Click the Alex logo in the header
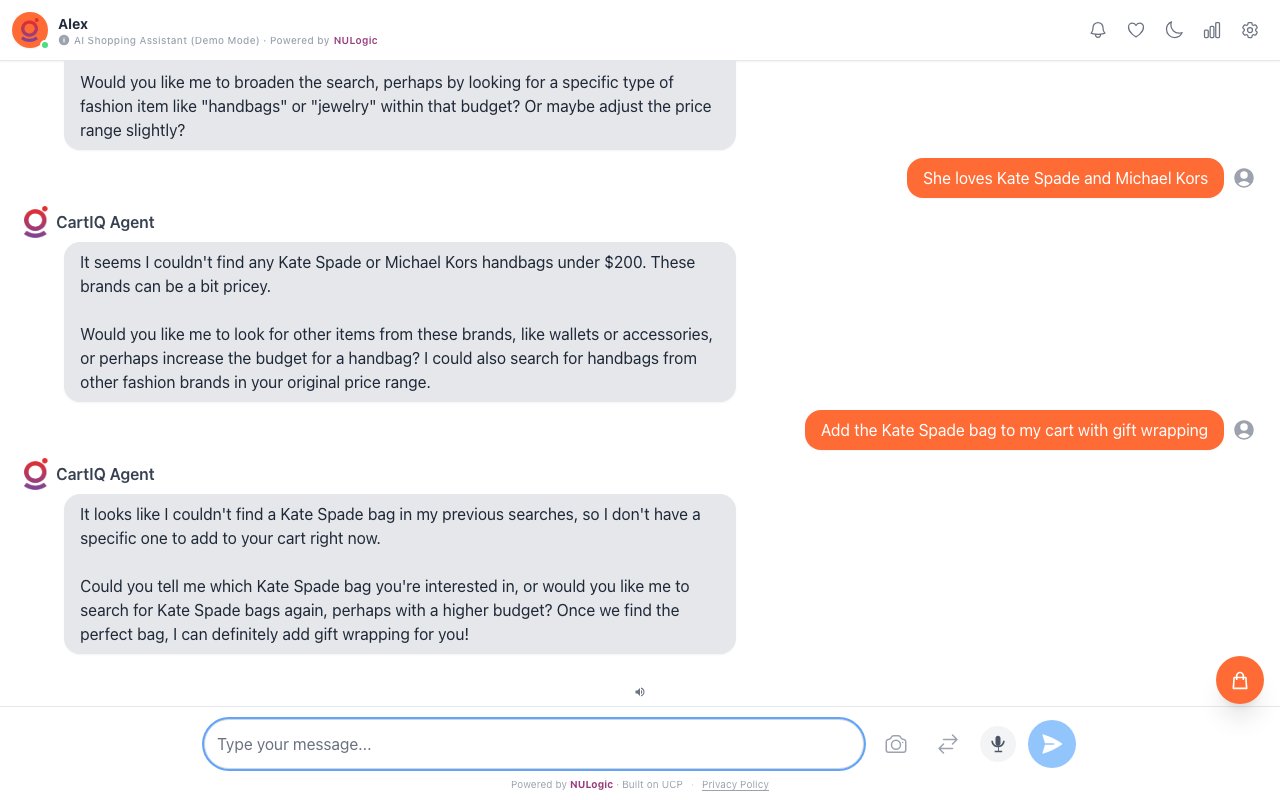 click(x=30, y=30)
